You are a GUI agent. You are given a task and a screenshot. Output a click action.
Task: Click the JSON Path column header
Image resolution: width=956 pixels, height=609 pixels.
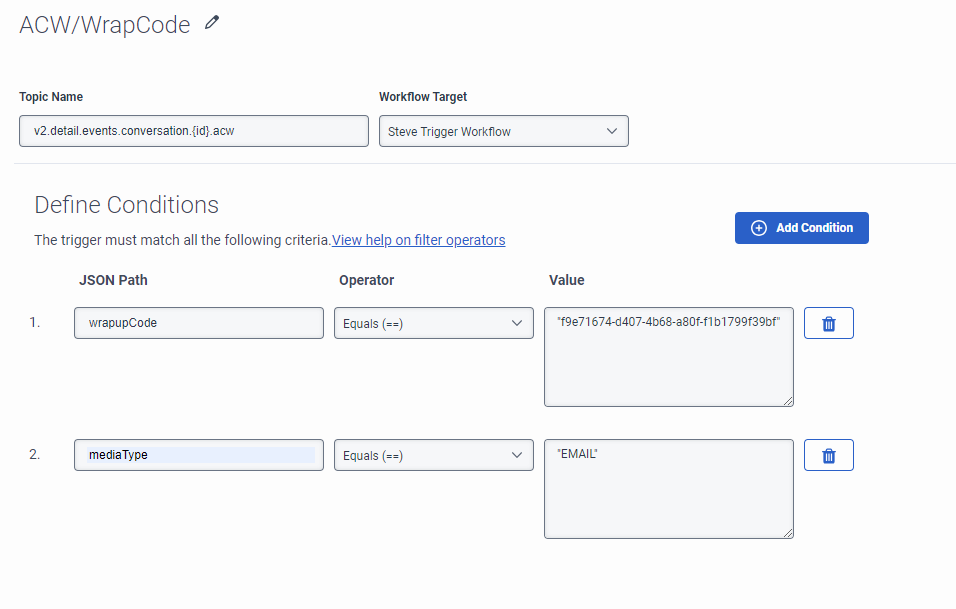(113, 280)
